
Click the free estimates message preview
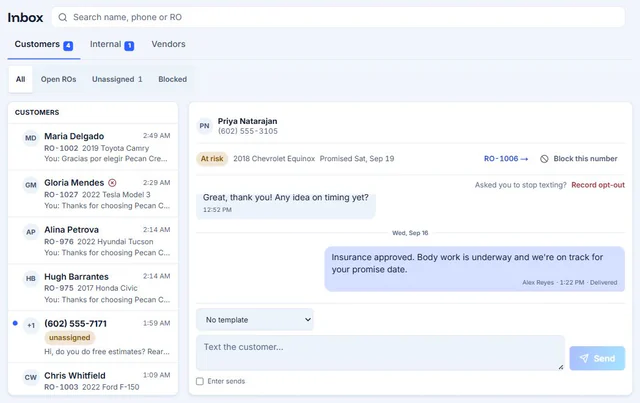tap(107, 352)
